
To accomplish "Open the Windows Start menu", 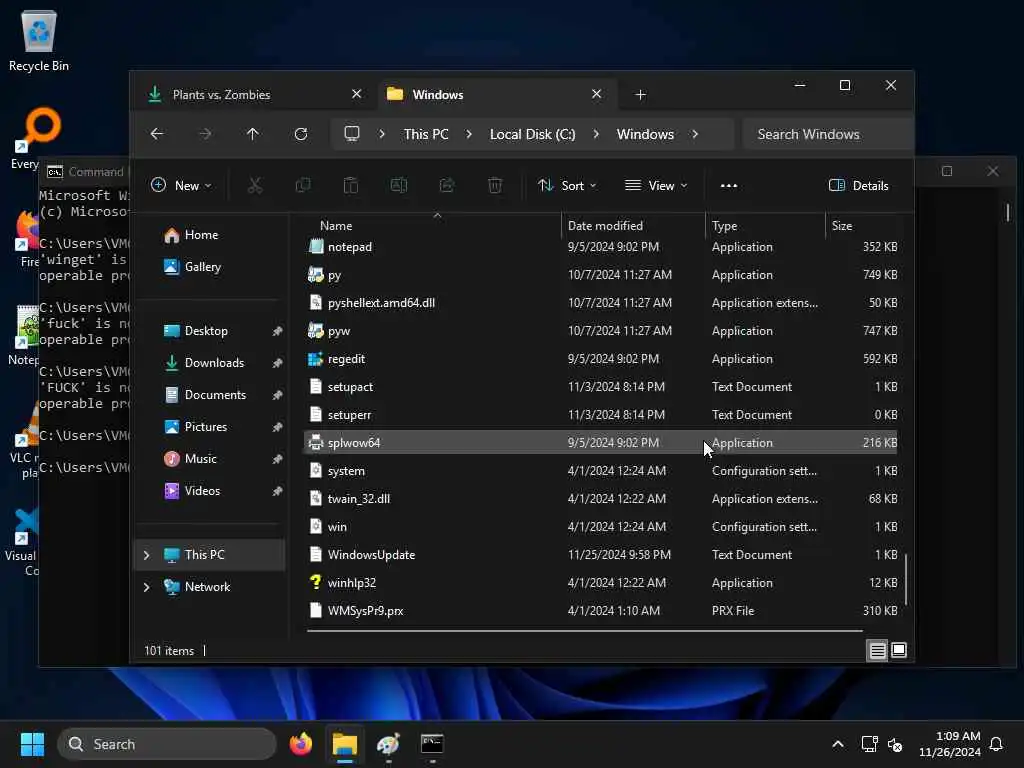I will pos(32,744).
